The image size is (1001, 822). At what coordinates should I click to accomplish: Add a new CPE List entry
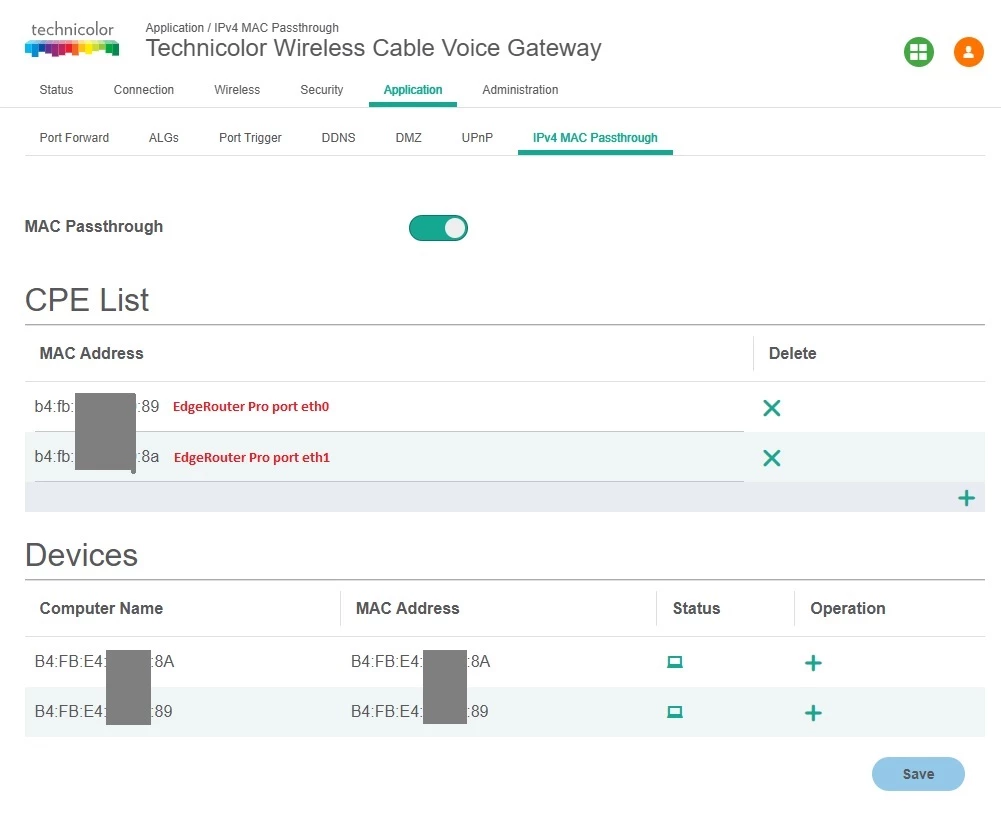tap(966, 498)
